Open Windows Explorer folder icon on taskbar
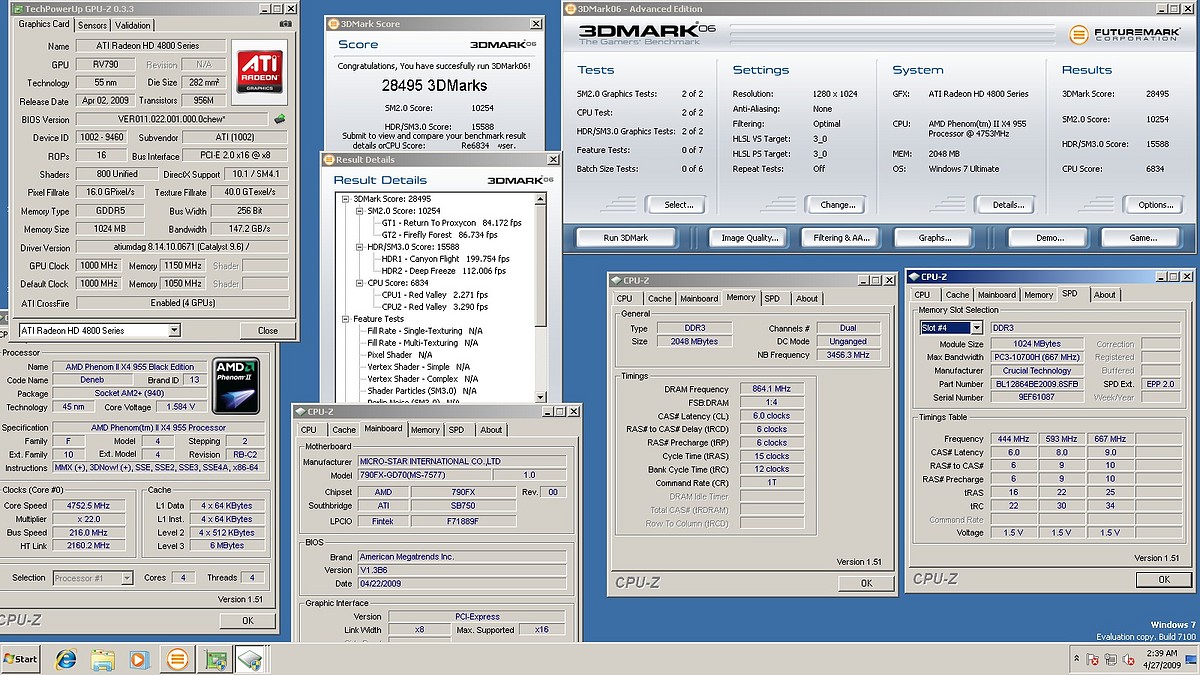This screenshot has height=675, width=1200. point(102,659)
